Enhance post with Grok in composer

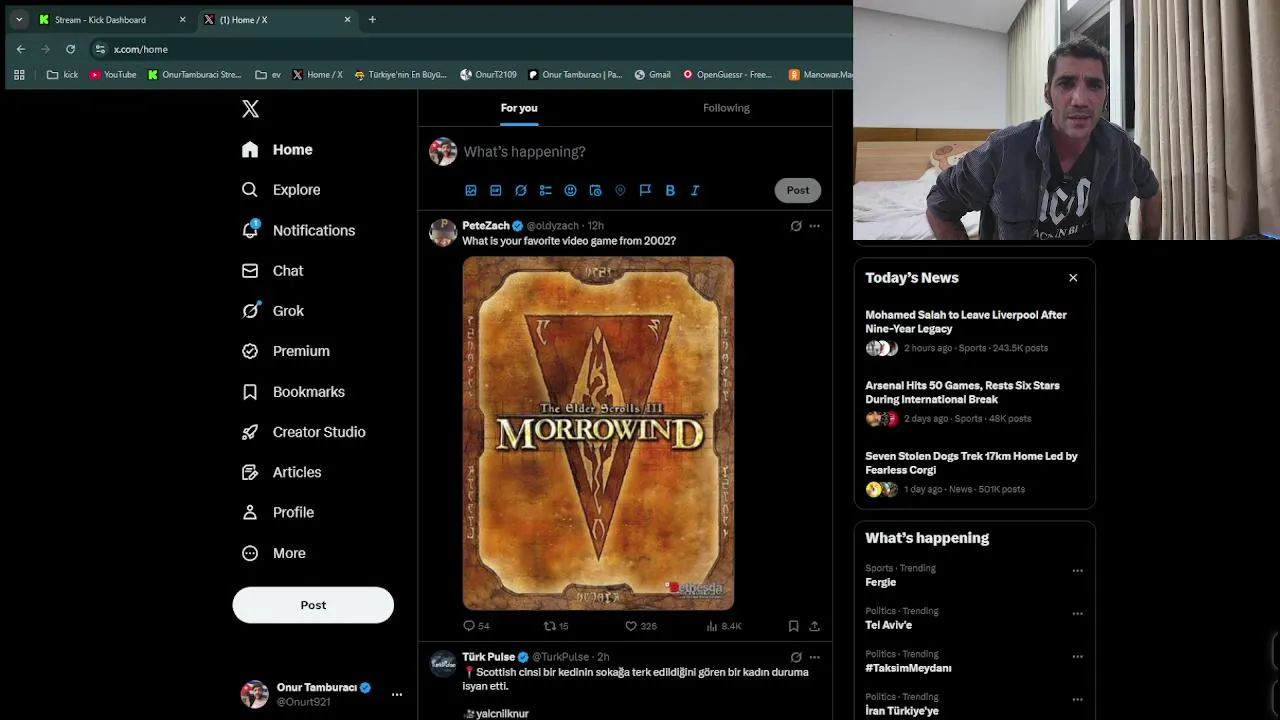[521, 190]
